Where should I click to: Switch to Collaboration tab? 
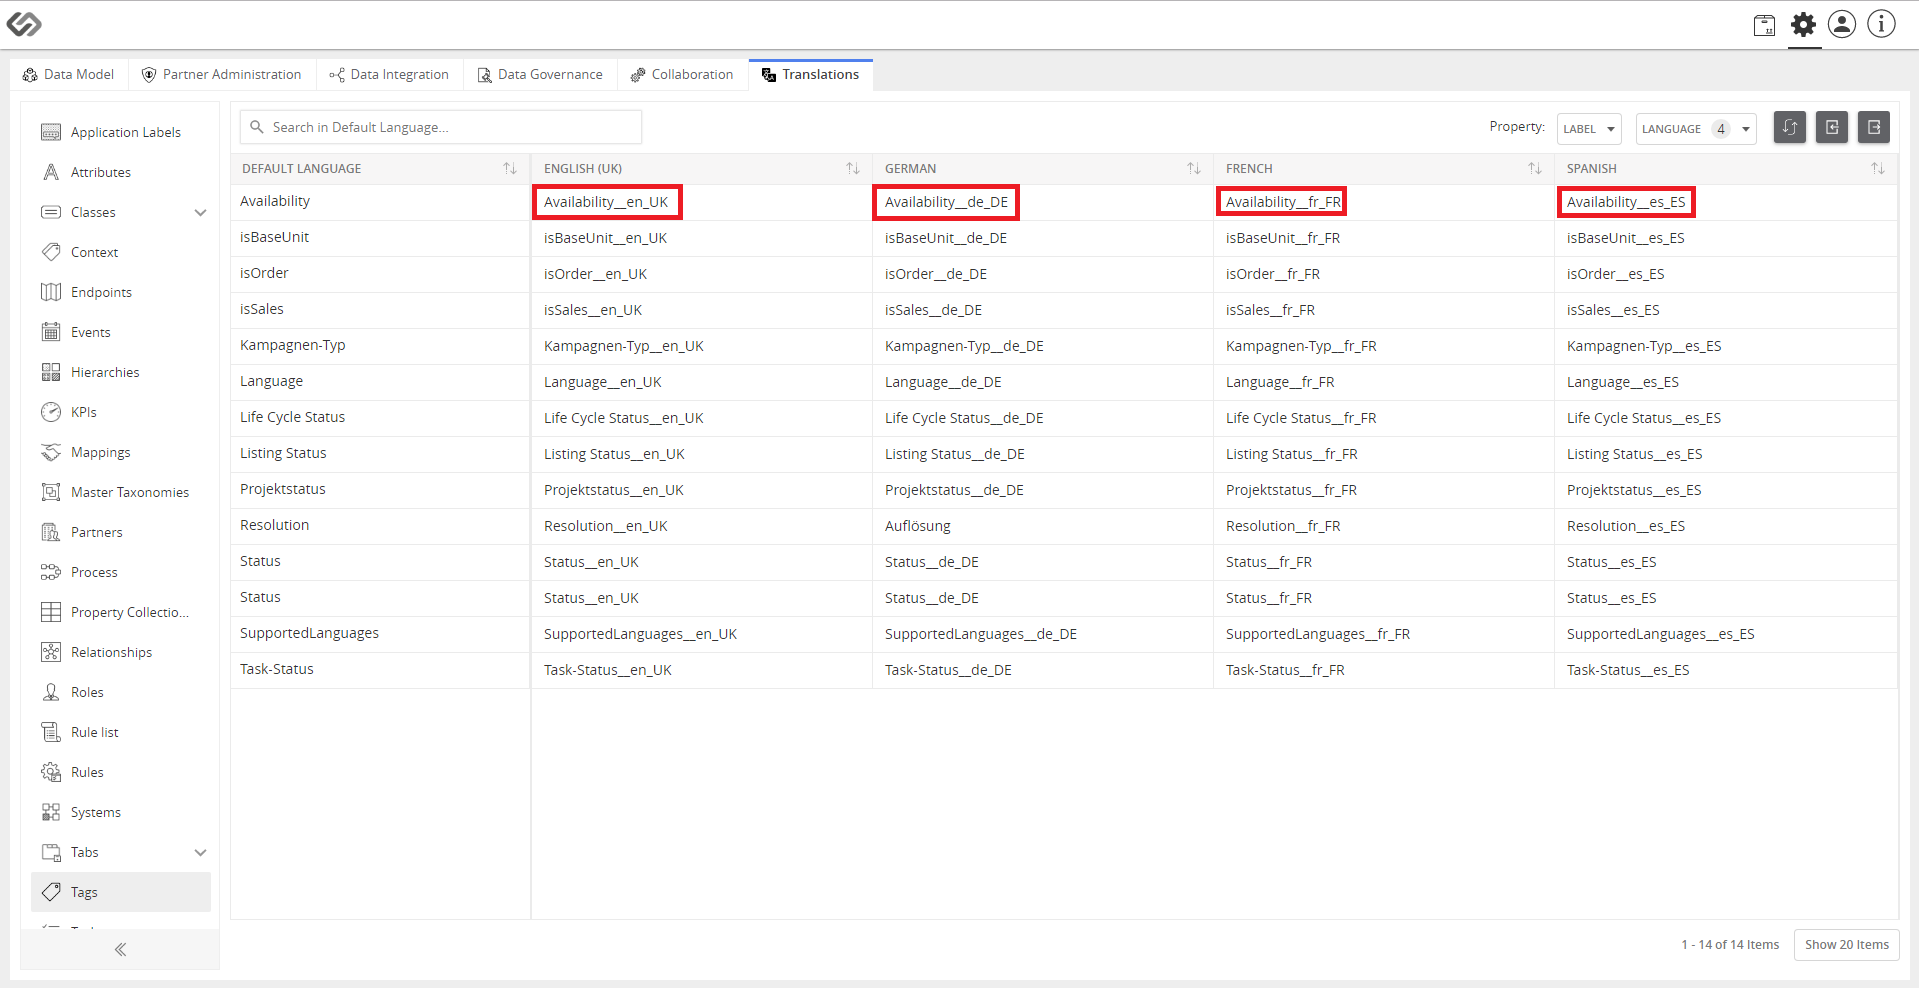pos(682,74)
